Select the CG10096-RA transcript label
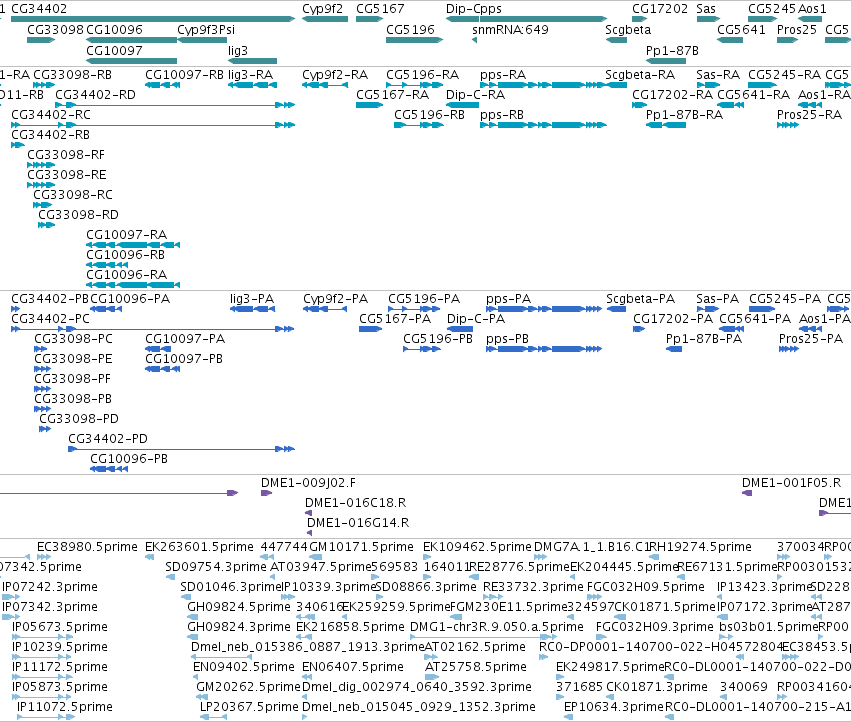This screenshot has height=722, width=851. coord(126,275)
